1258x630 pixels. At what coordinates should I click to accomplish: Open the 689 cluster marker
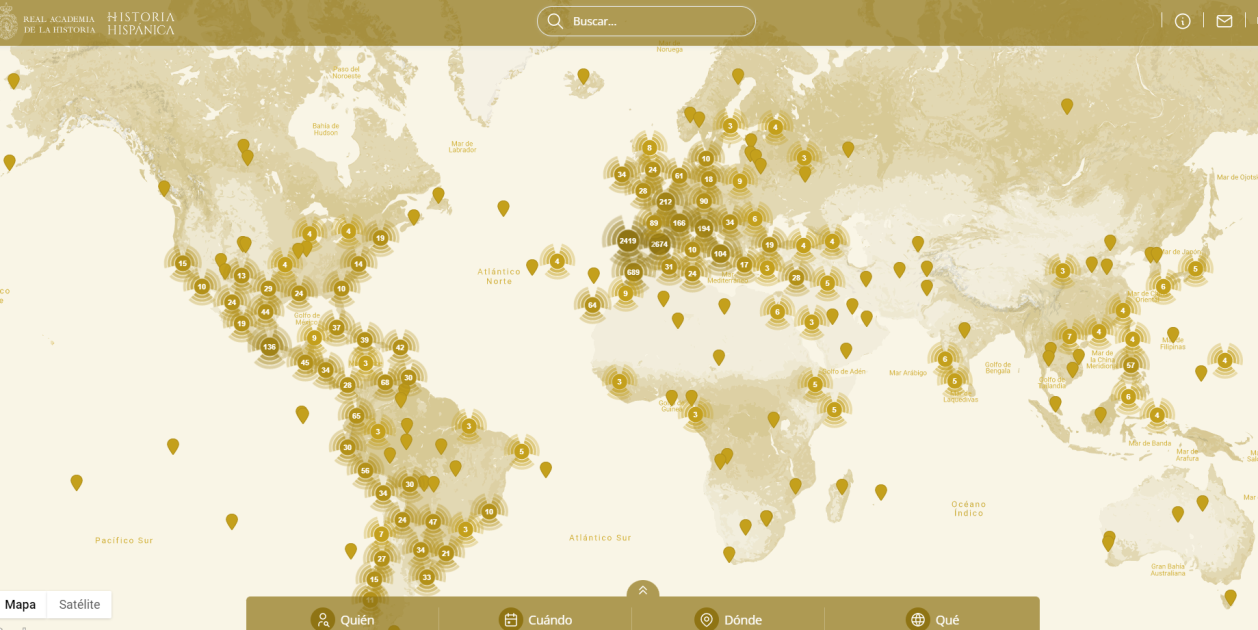633,272
